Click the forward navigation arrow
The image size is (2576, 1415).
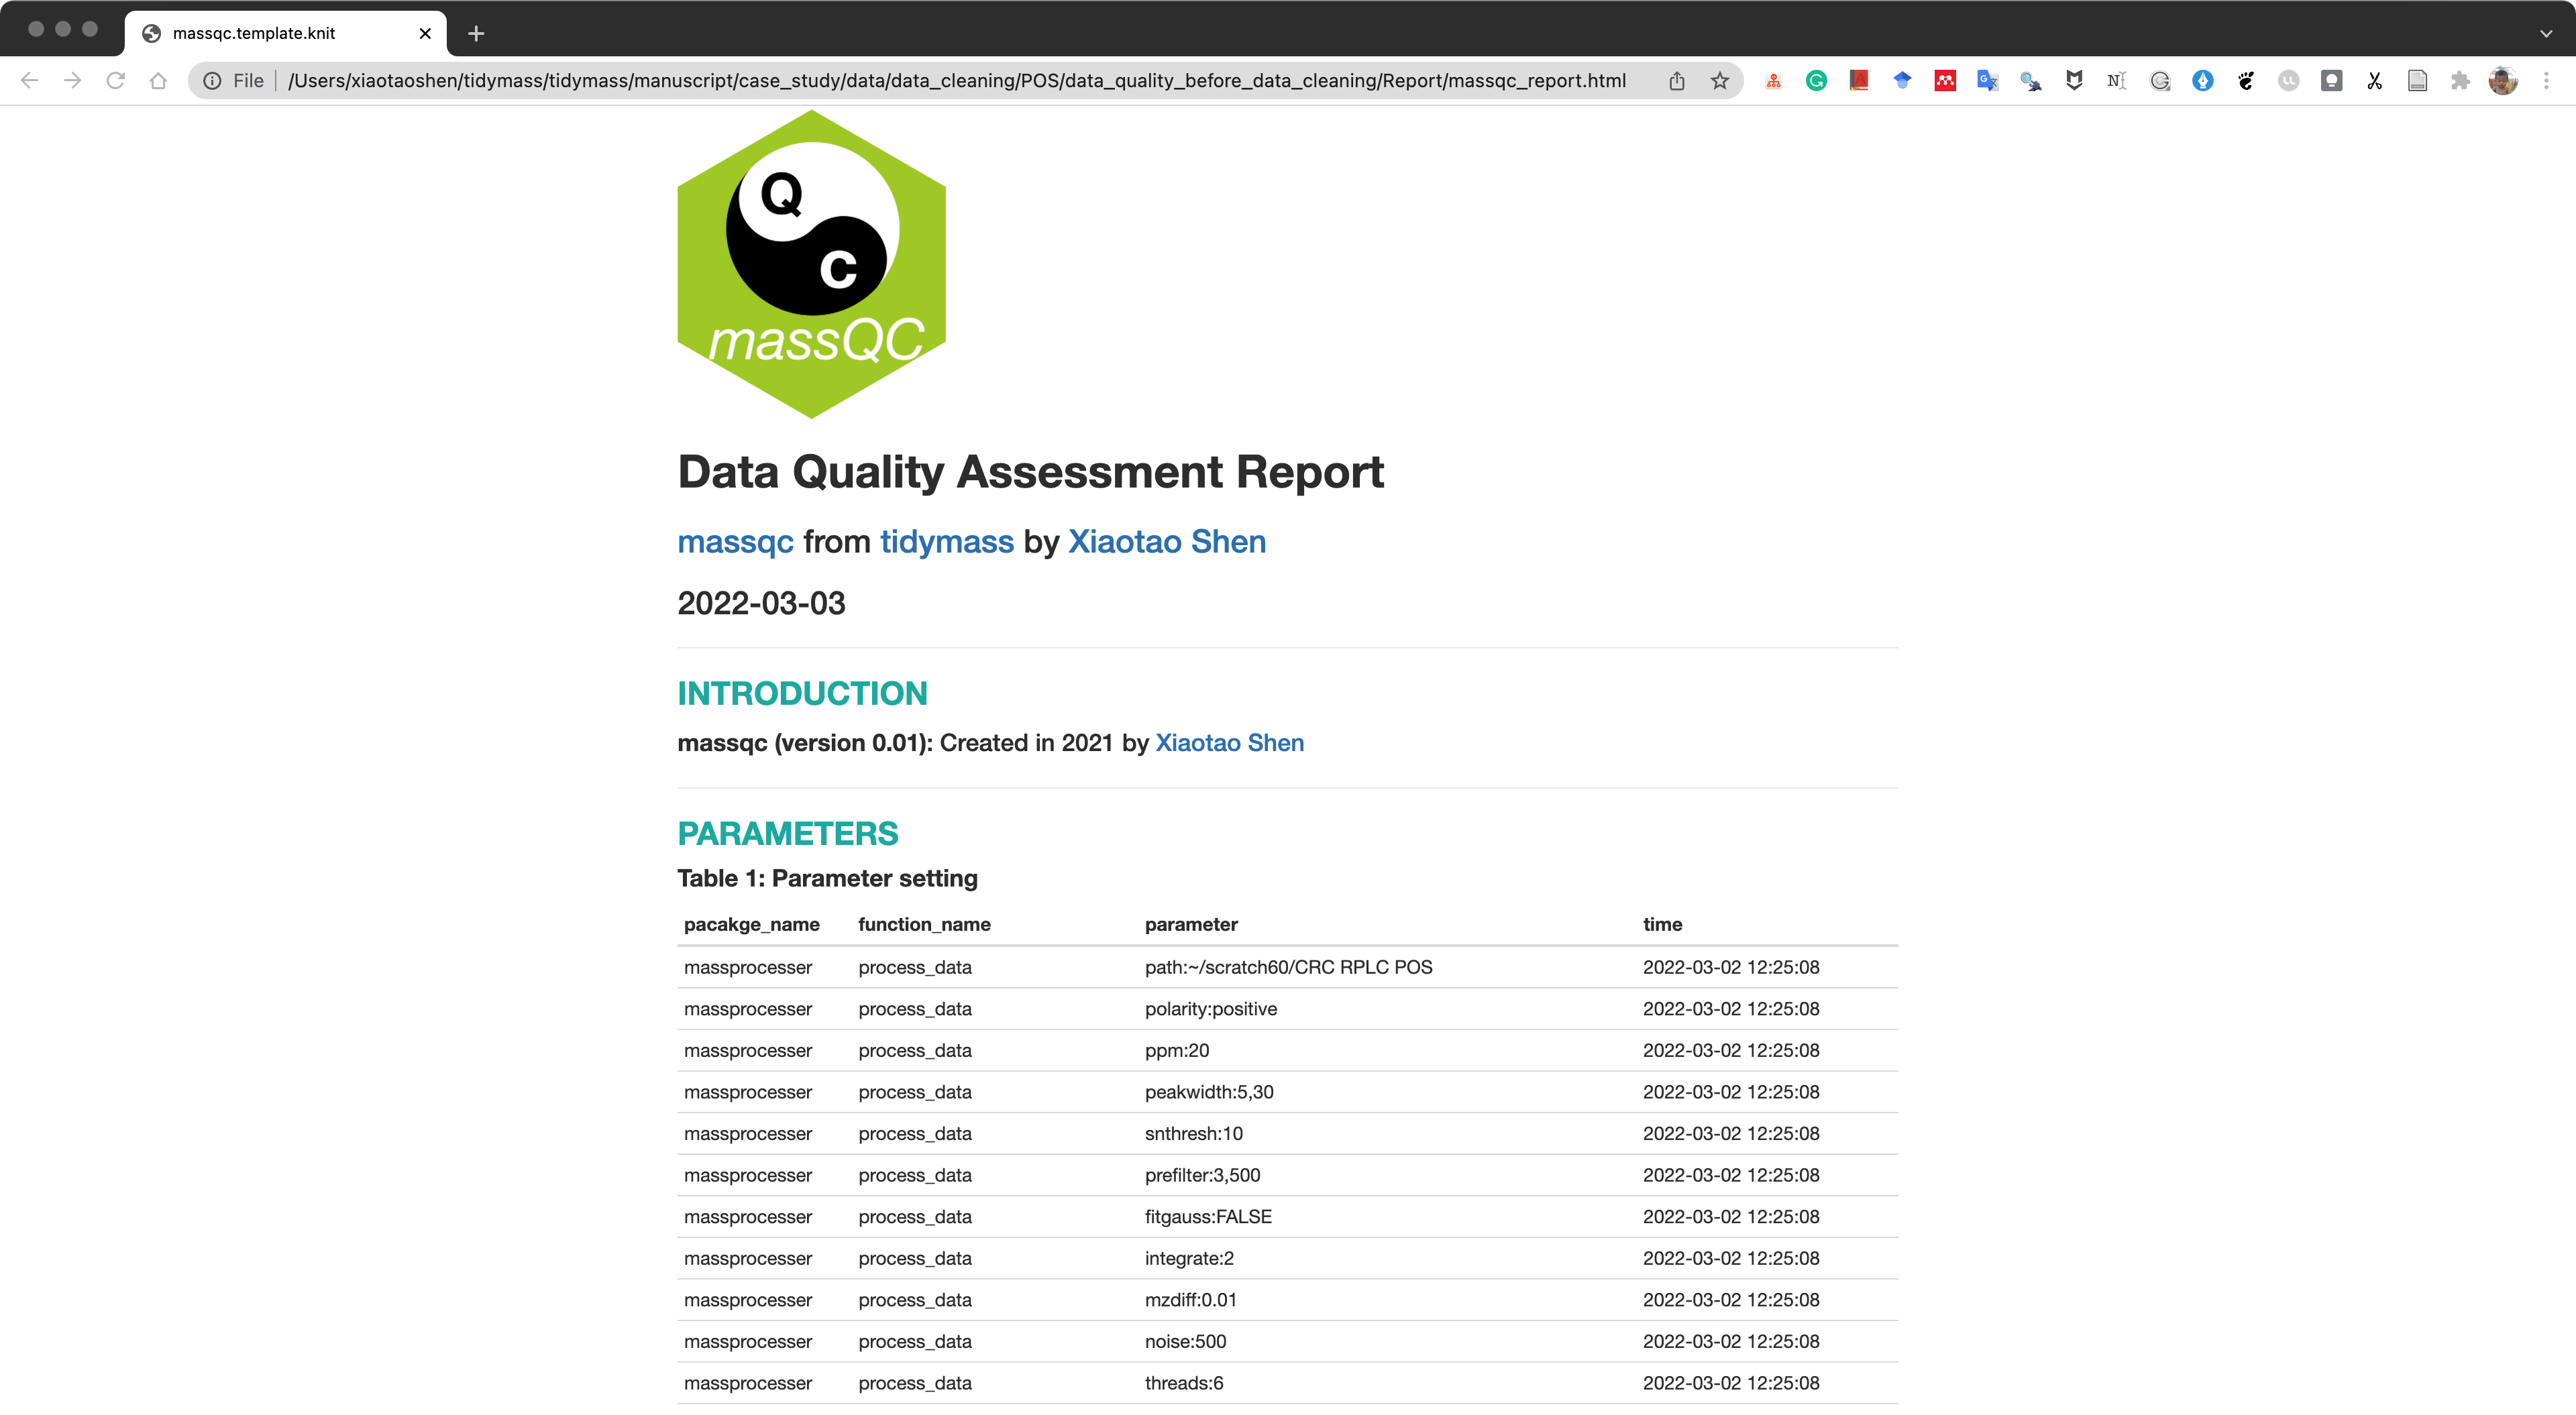(x=72, y=81)
